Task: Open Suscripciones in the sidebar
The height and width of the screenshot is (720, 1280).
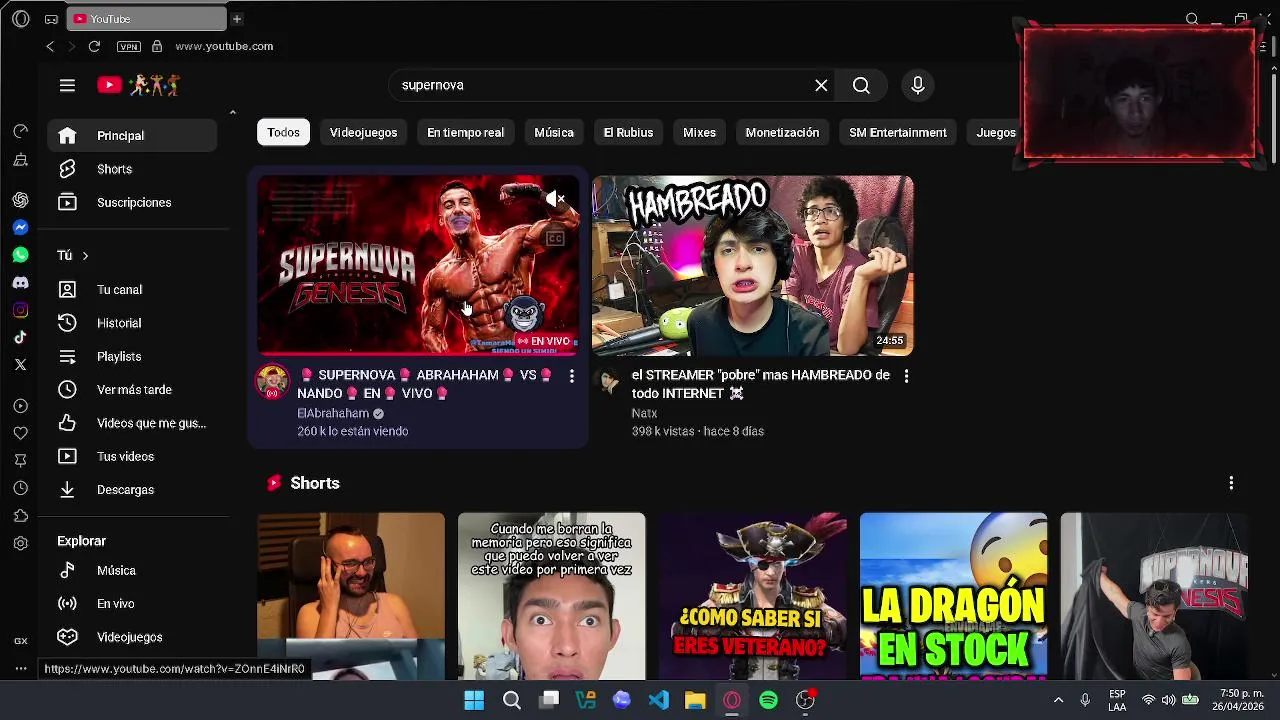Action: [132, 202]
